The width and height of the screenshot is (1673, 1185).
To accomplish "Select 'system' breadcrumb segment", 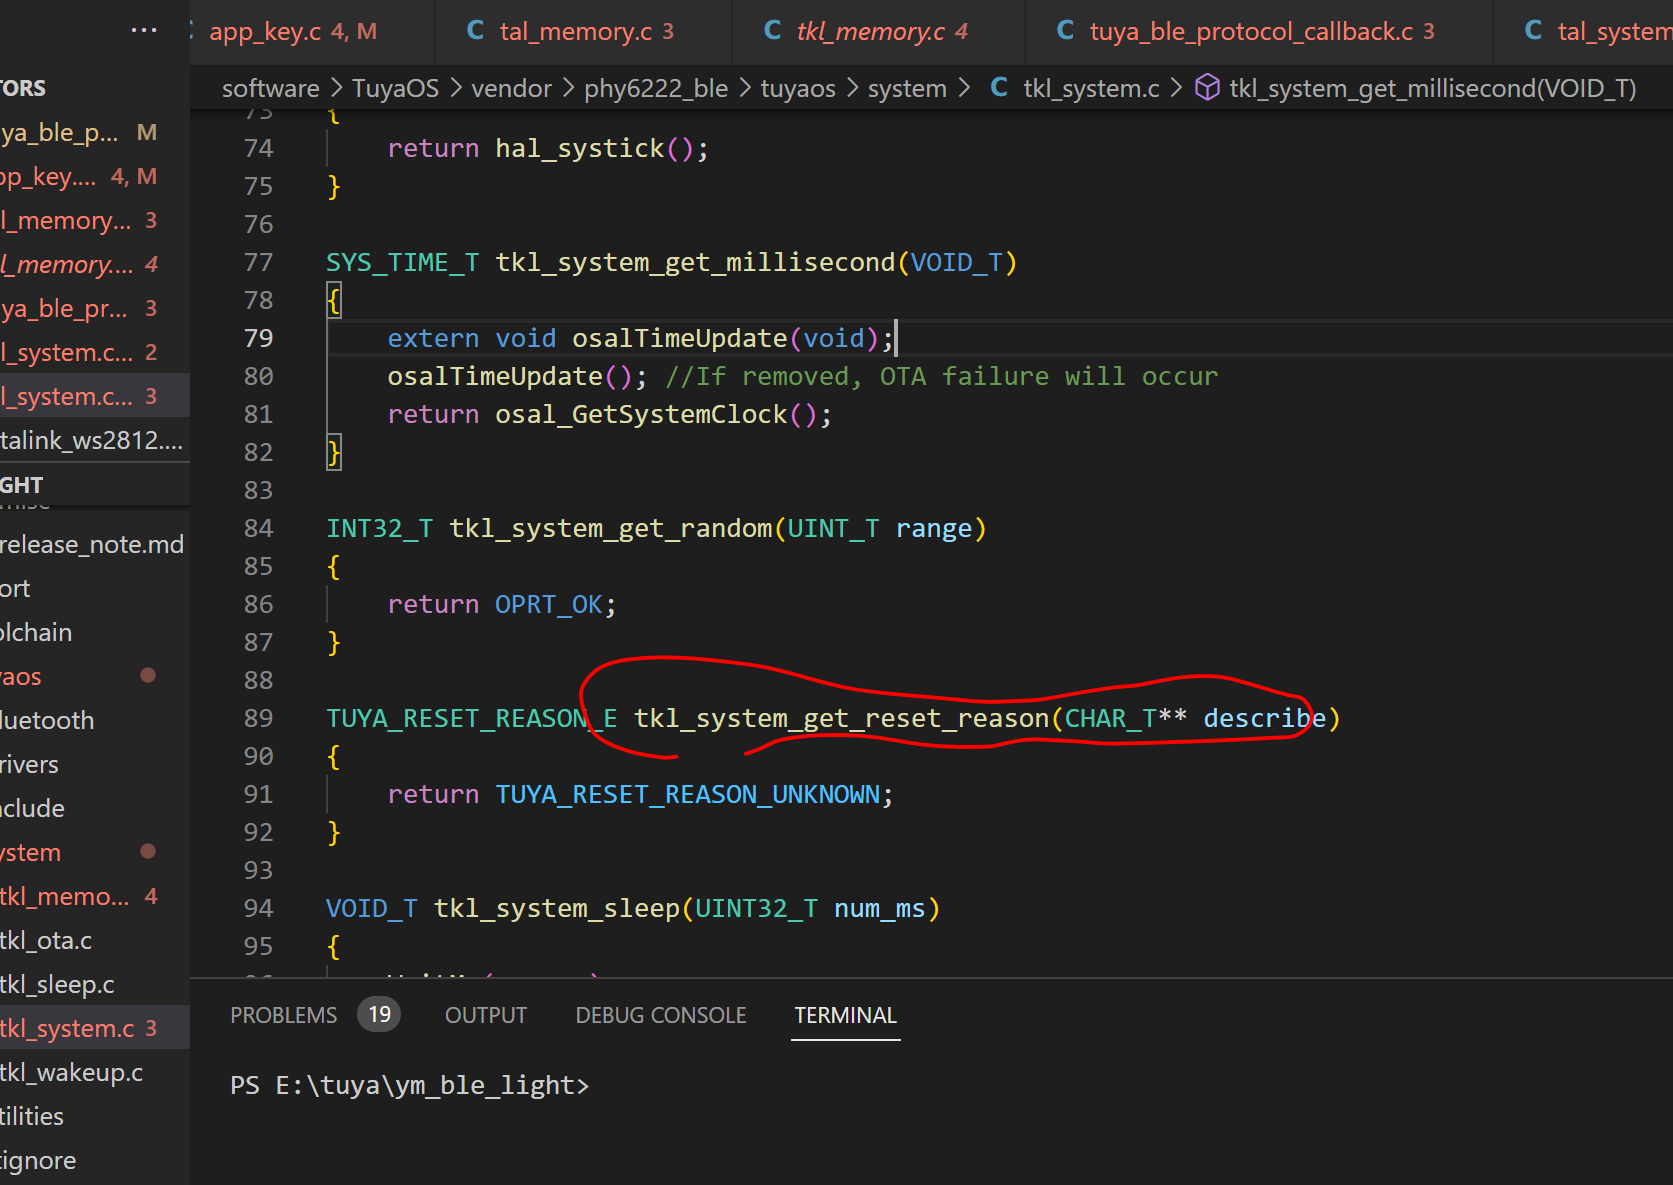I will pyautogui.click(x=907, y=89).
